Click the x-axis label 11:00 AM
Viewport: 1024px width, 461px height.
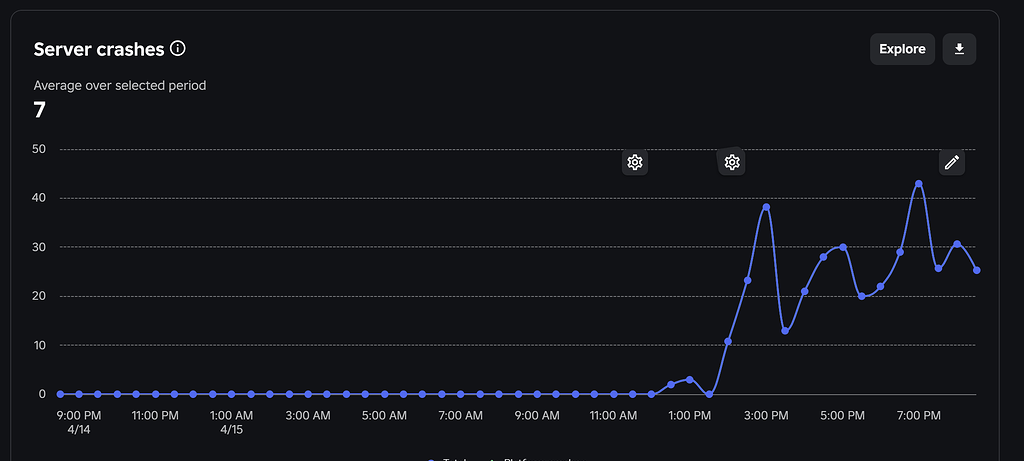pyautogui.click(x=613, y=415)
